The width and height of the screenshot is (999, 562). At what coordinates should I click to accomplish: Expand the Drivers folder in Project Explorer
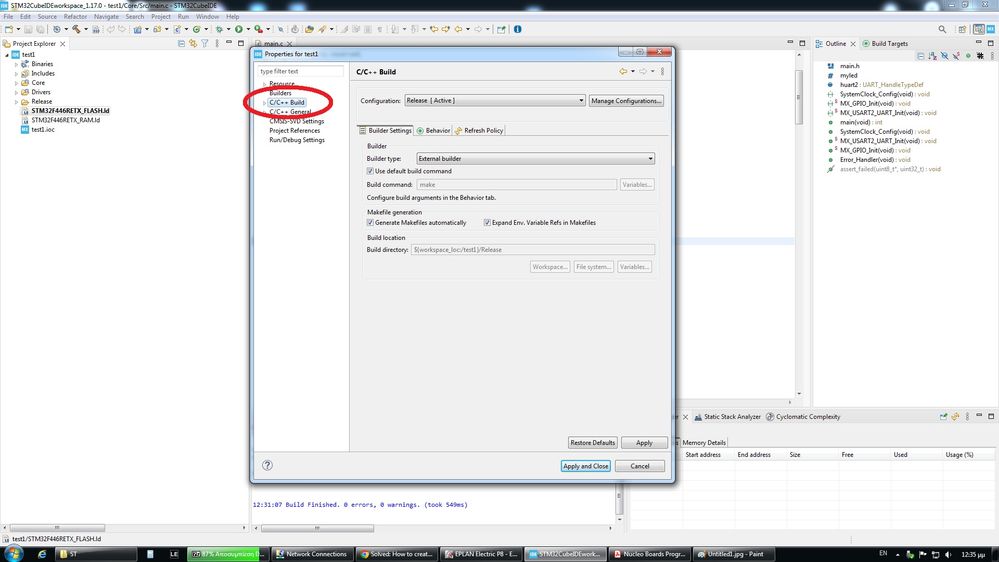click(x=17, y=92)
